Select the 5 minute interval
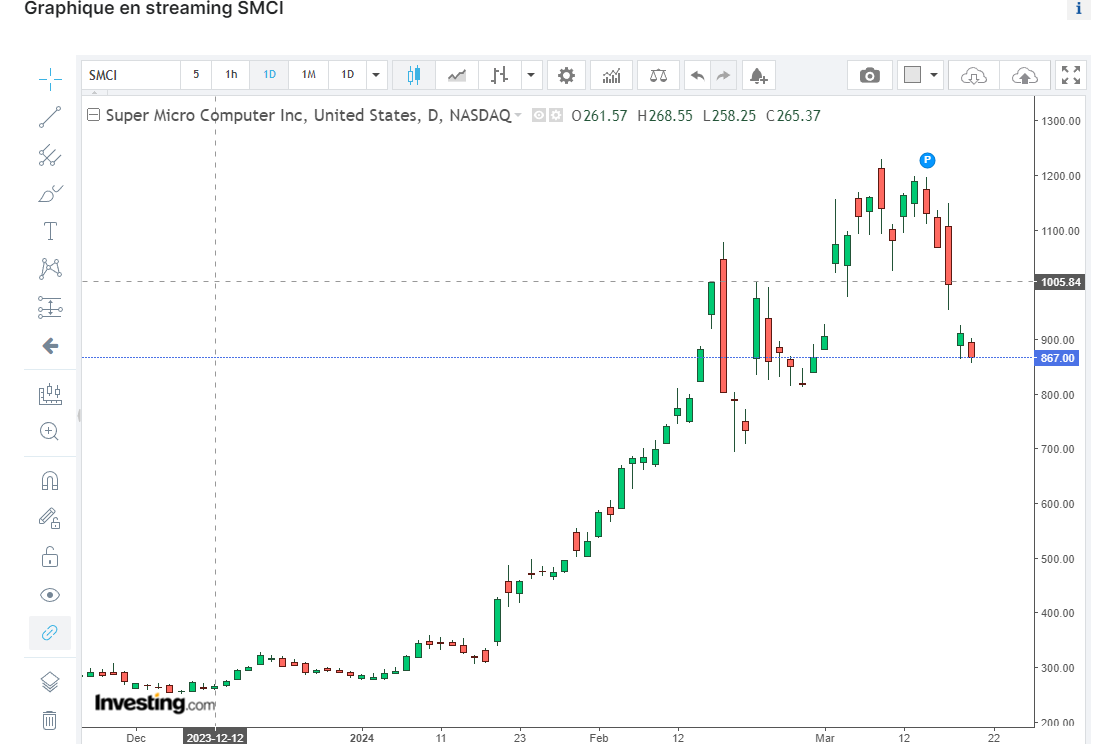Screen dimensions: 1109x744 pos(196,75)
